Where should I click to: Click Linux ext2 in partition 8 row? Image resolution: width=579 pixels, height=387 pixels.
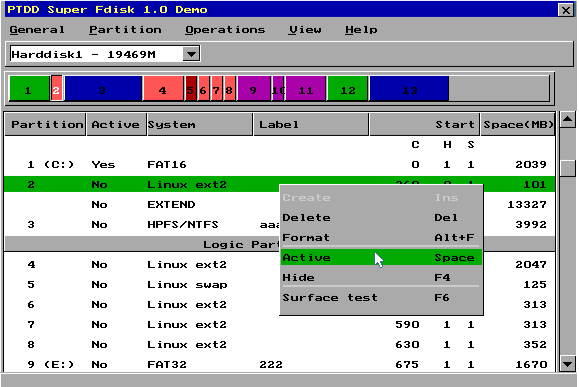(x=187, y=344)
